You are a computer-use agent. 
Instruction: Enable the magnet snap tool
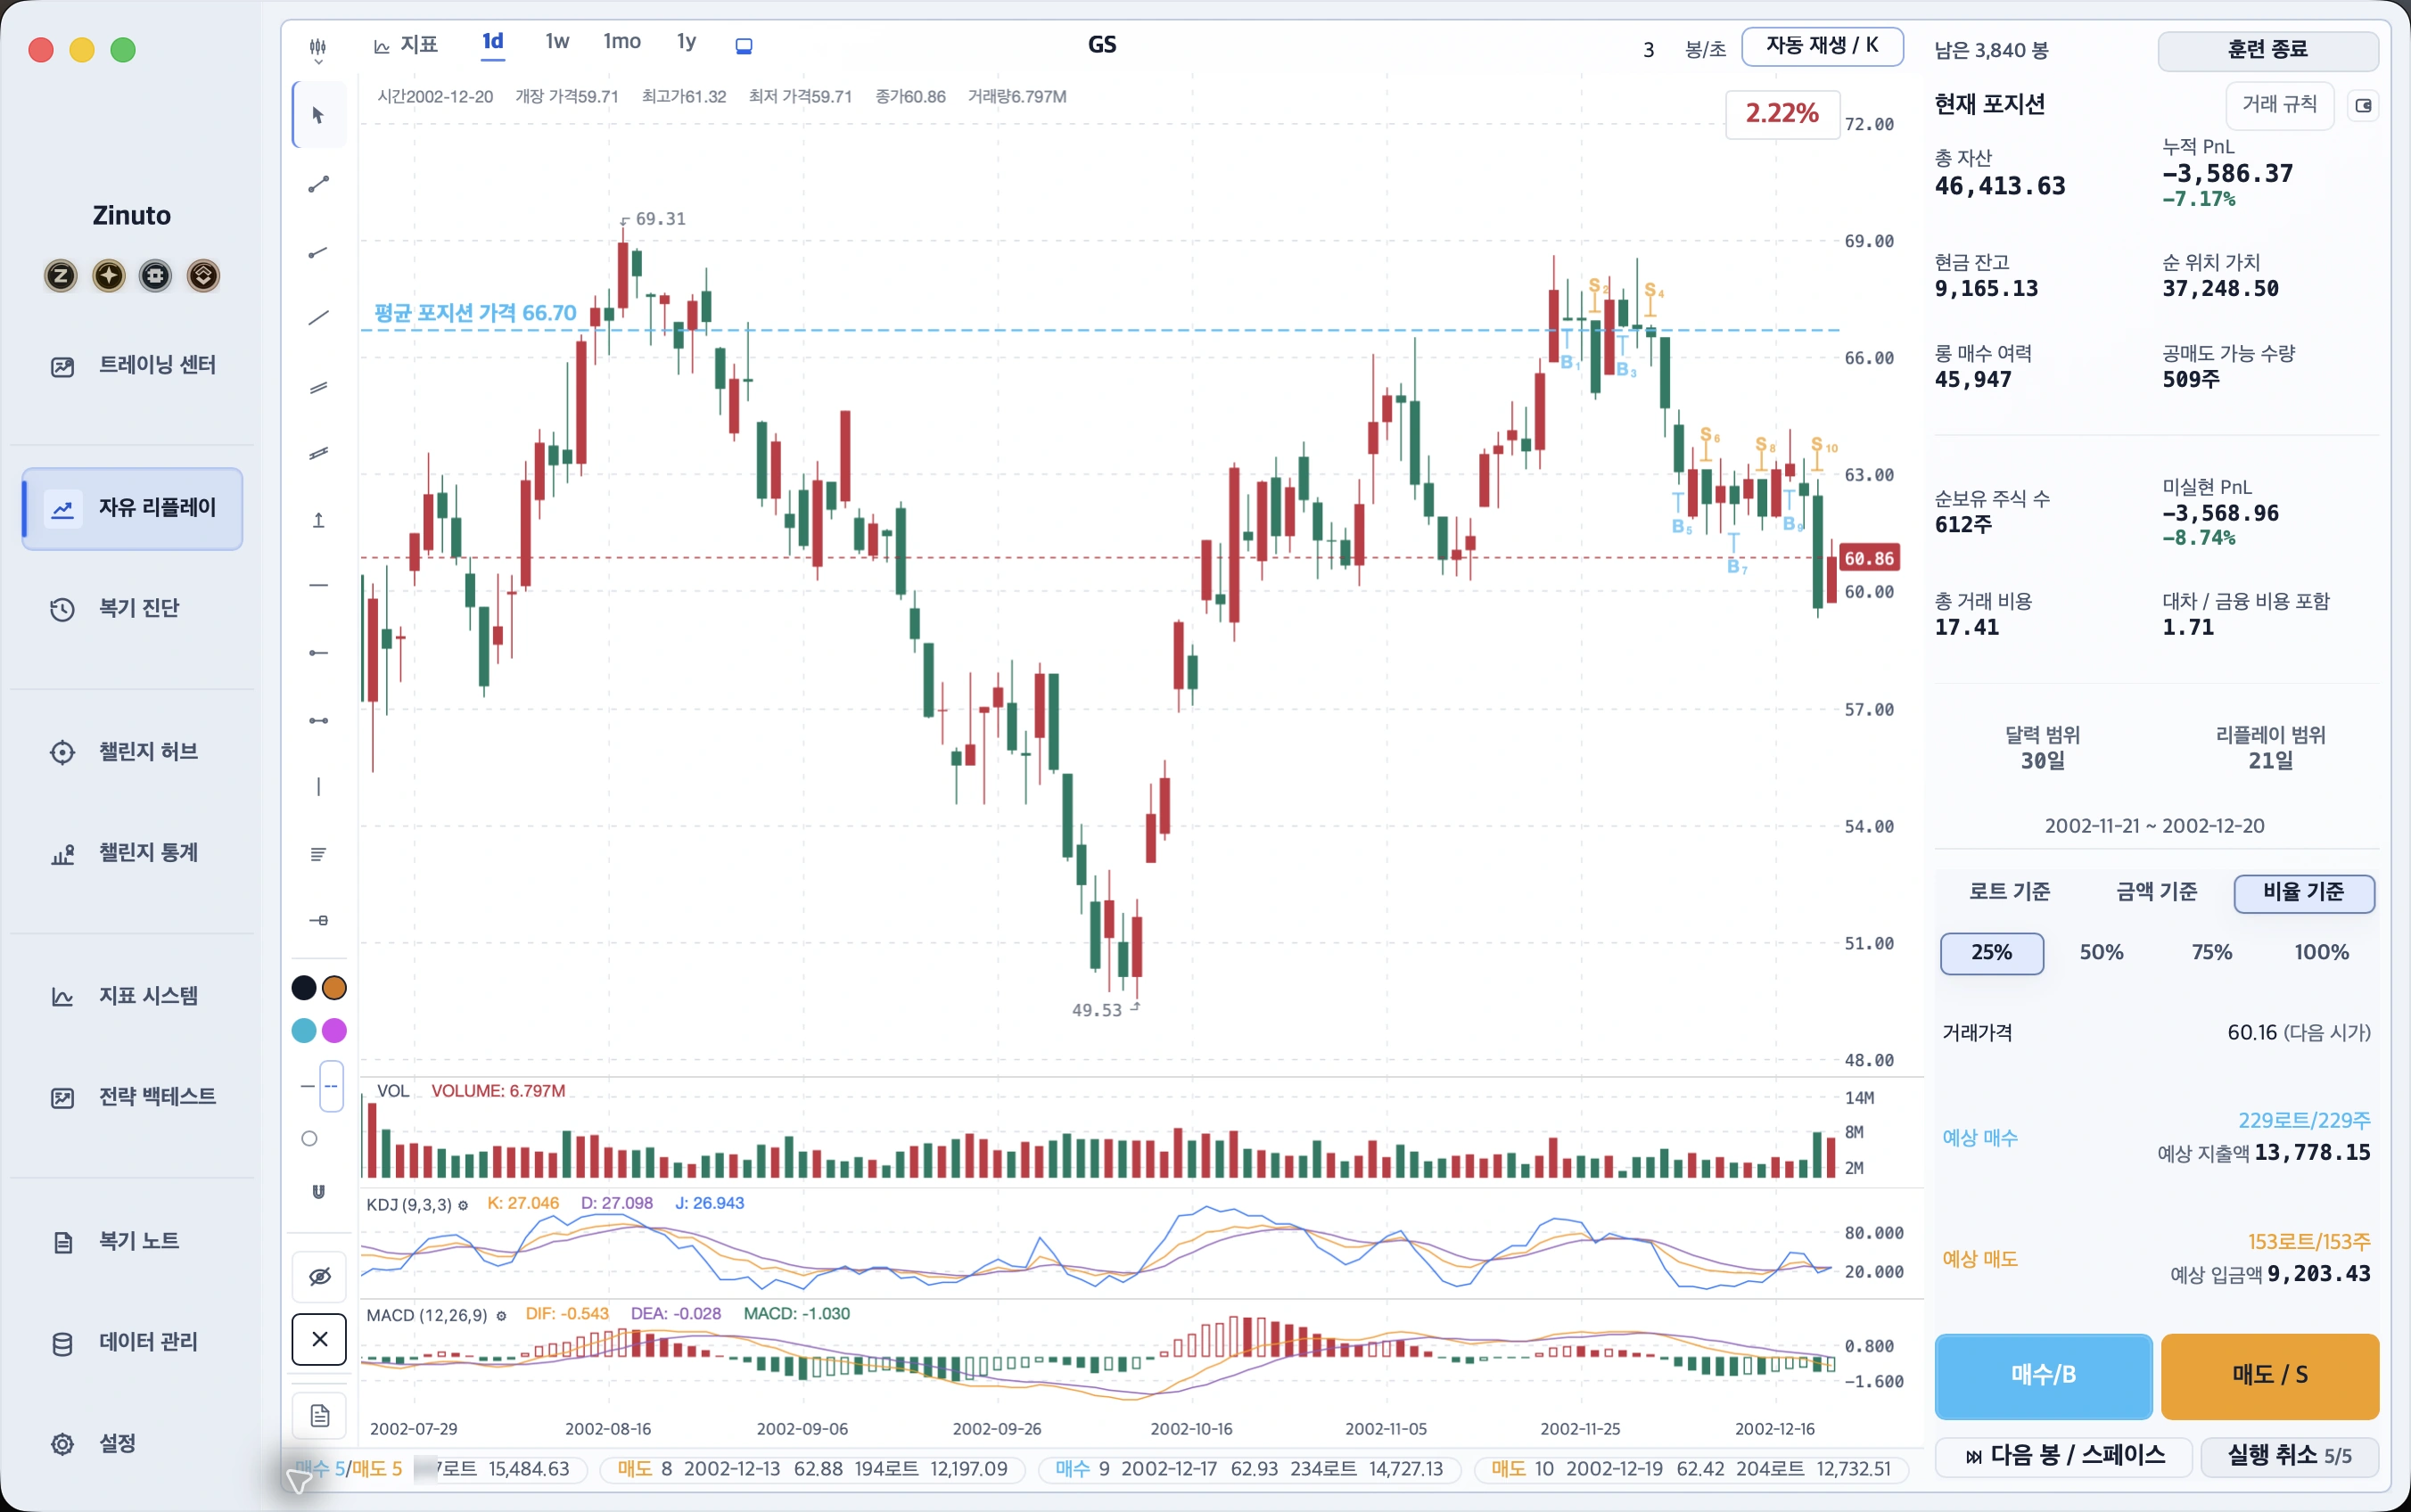319,1191
